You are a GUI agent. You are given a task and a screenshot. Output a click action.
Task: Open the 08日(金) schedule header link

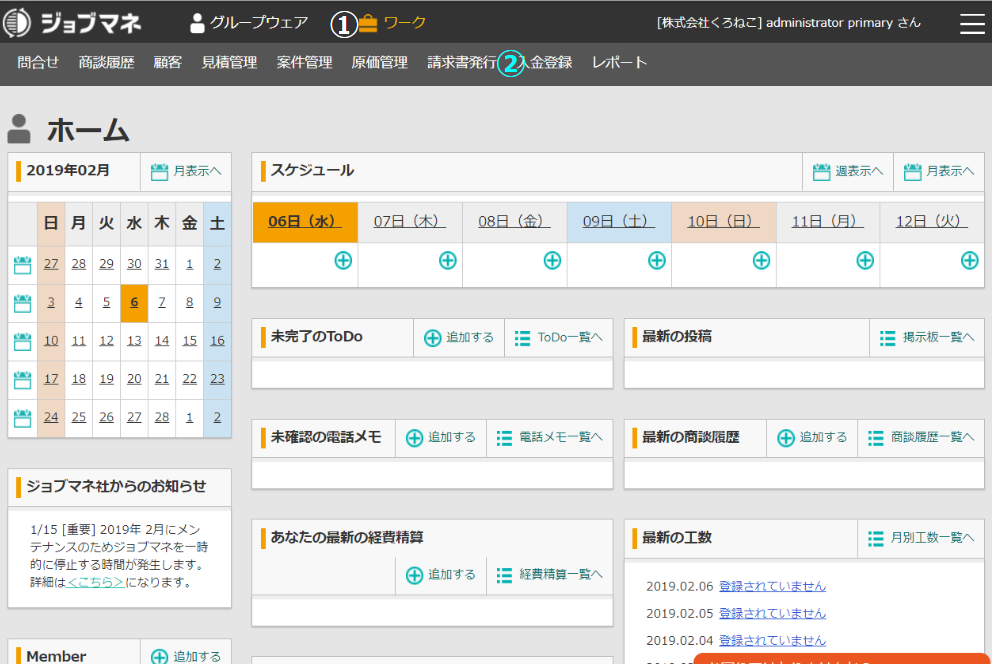pos(514,221)
